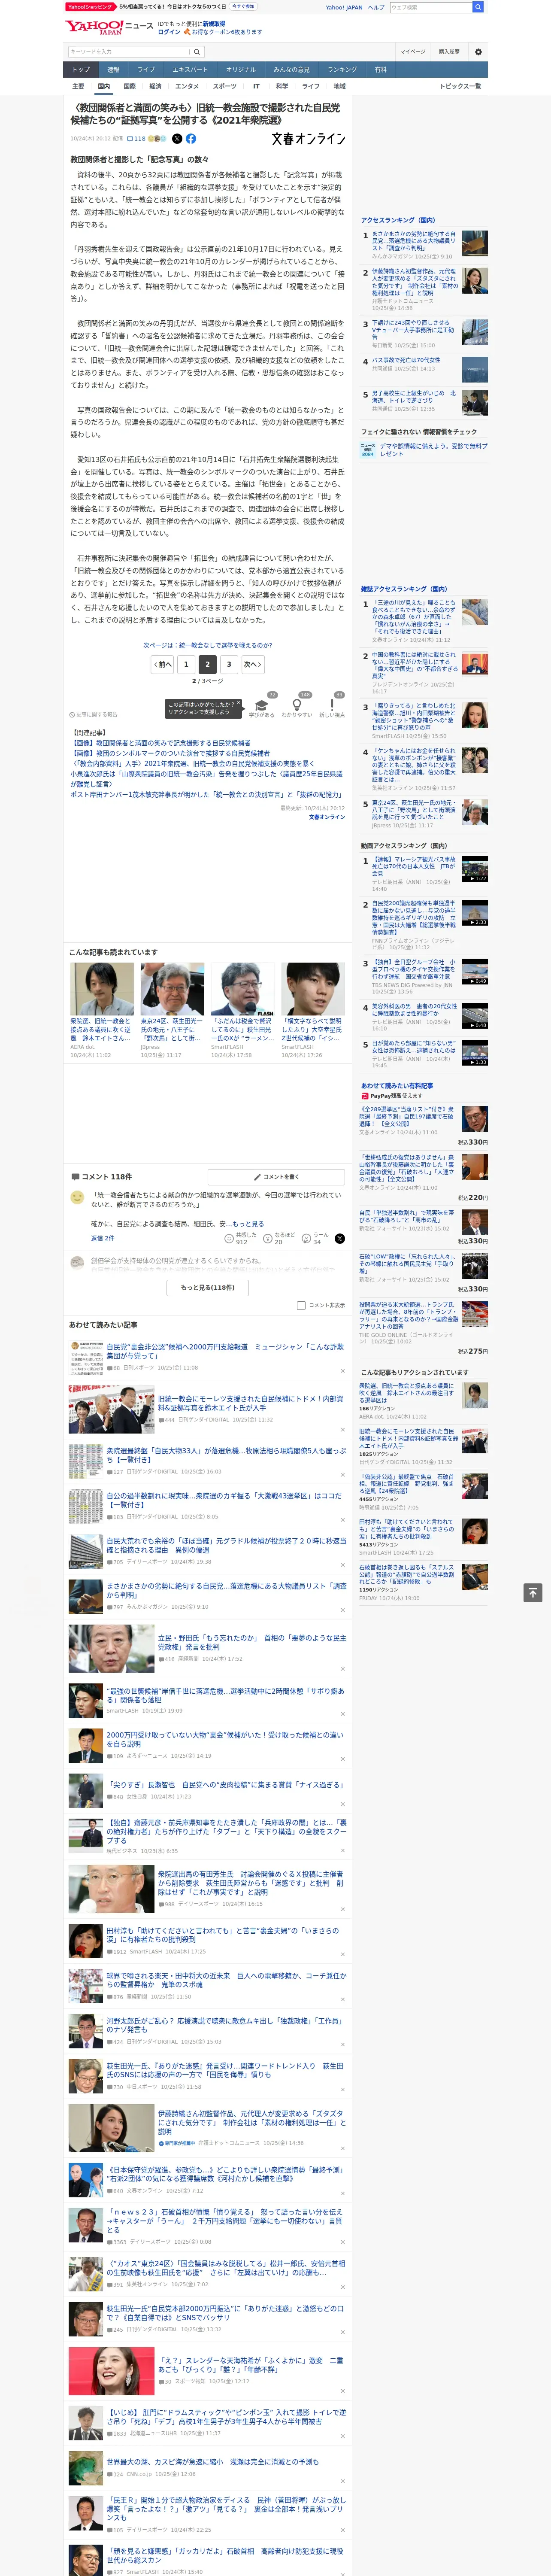
Task: Click the マイページ link
Action: tap(412, 51)
